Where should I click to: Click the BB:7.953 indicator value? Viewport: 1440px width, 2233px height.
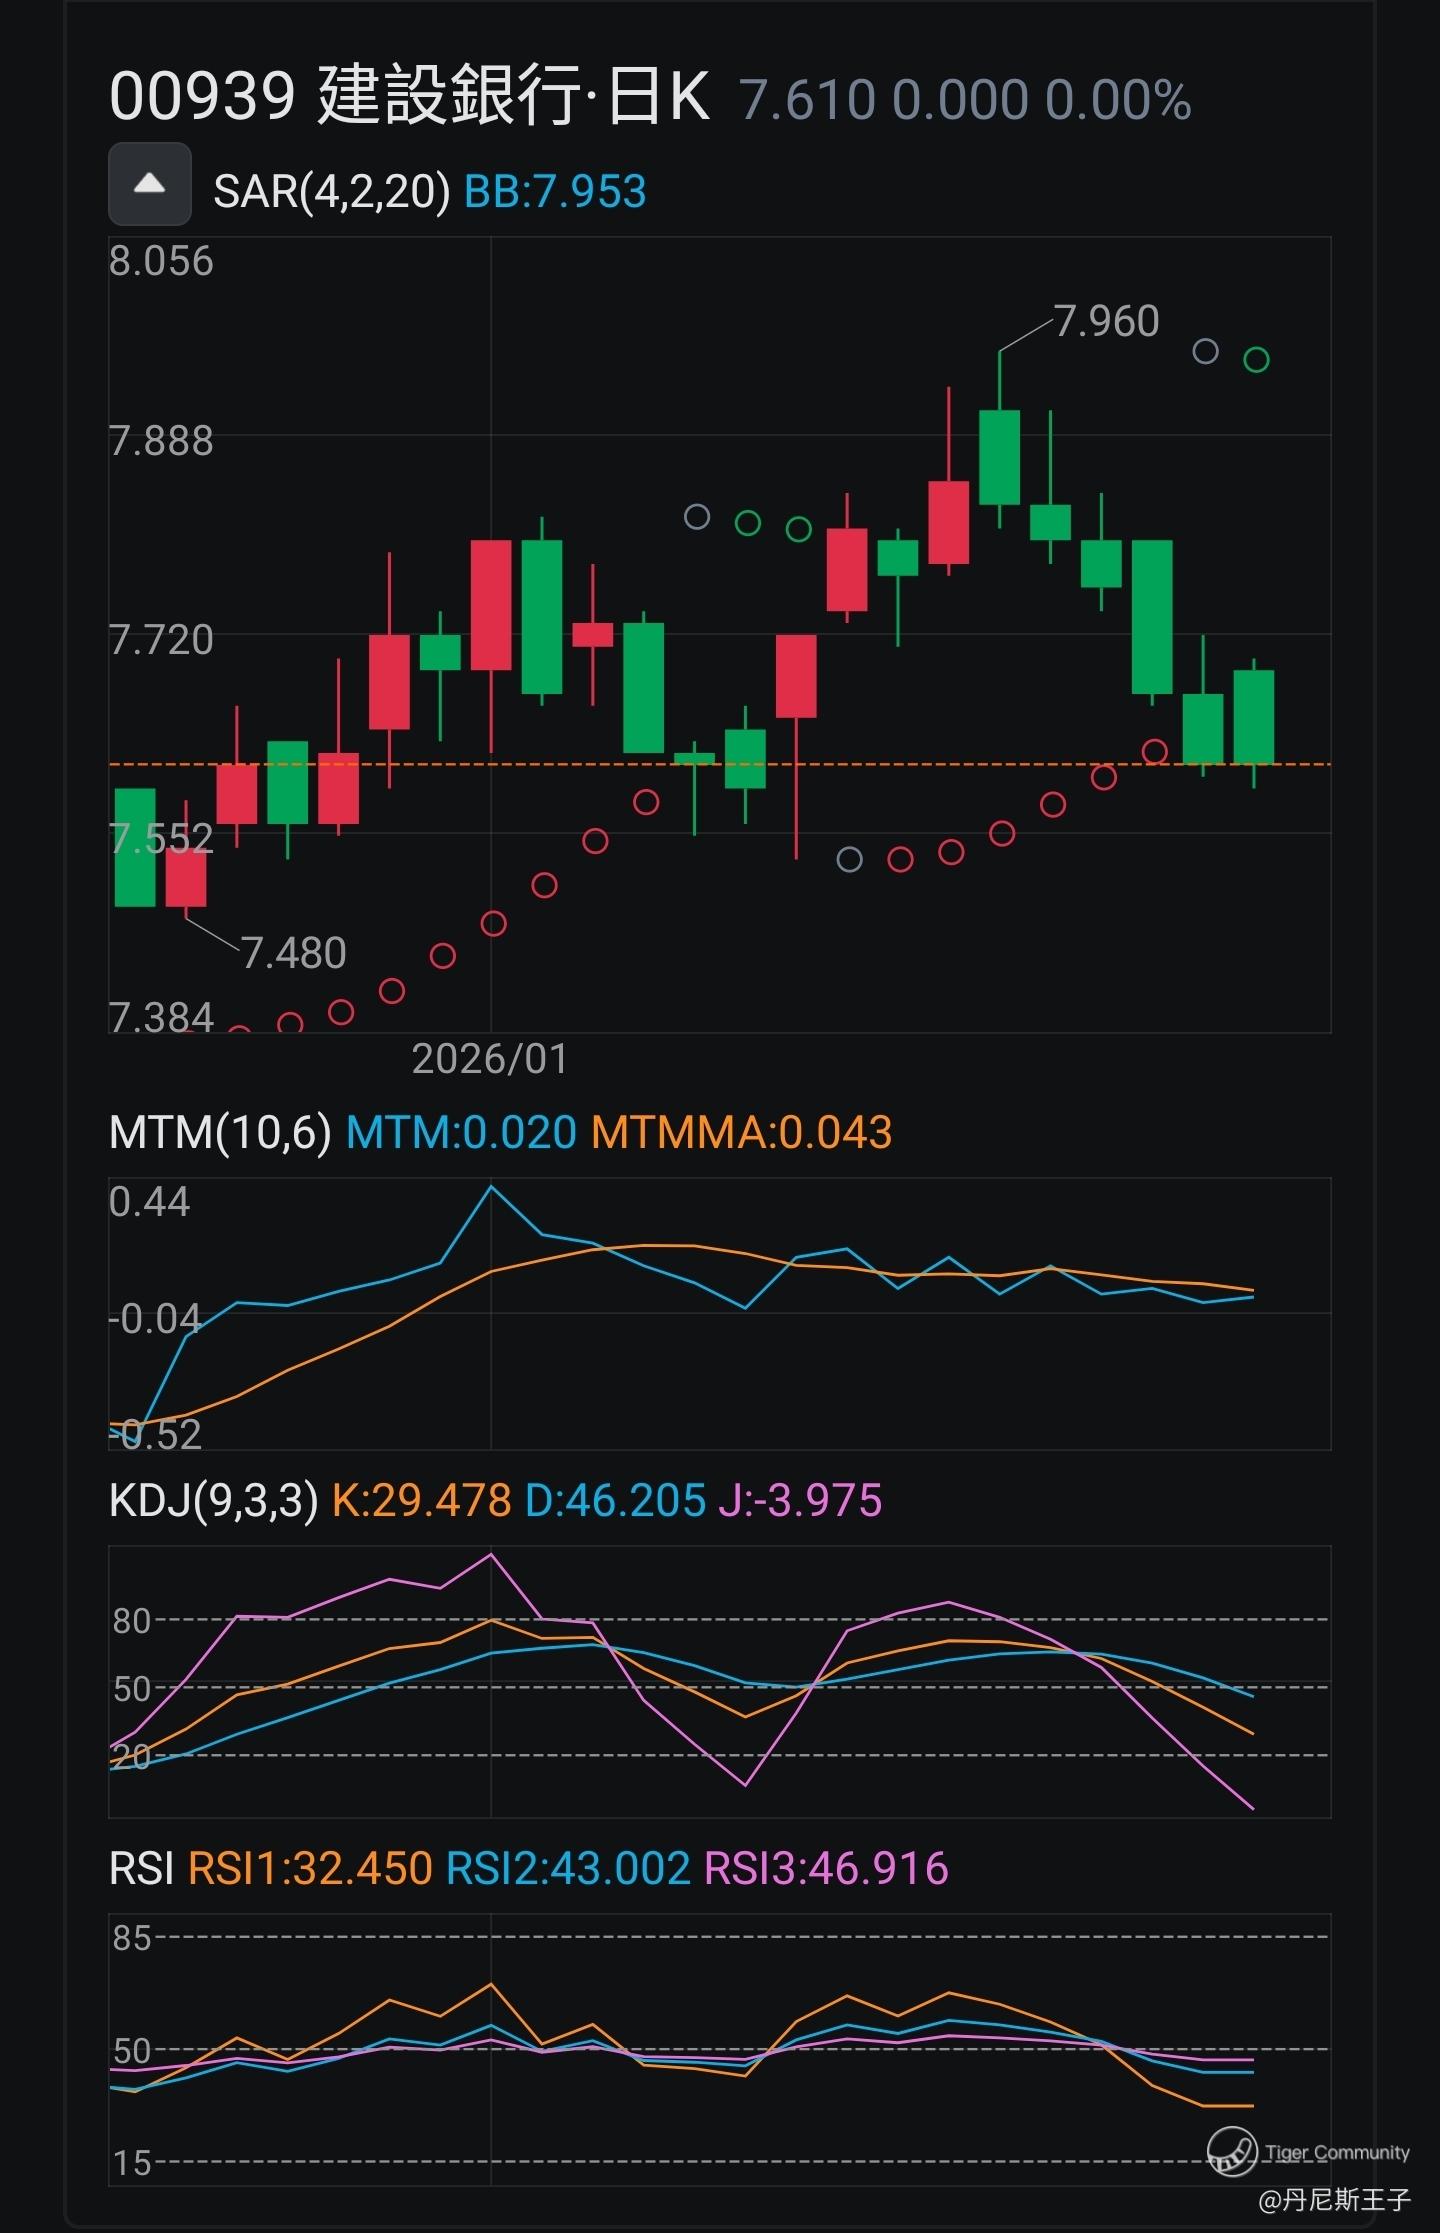click(555, 191)
